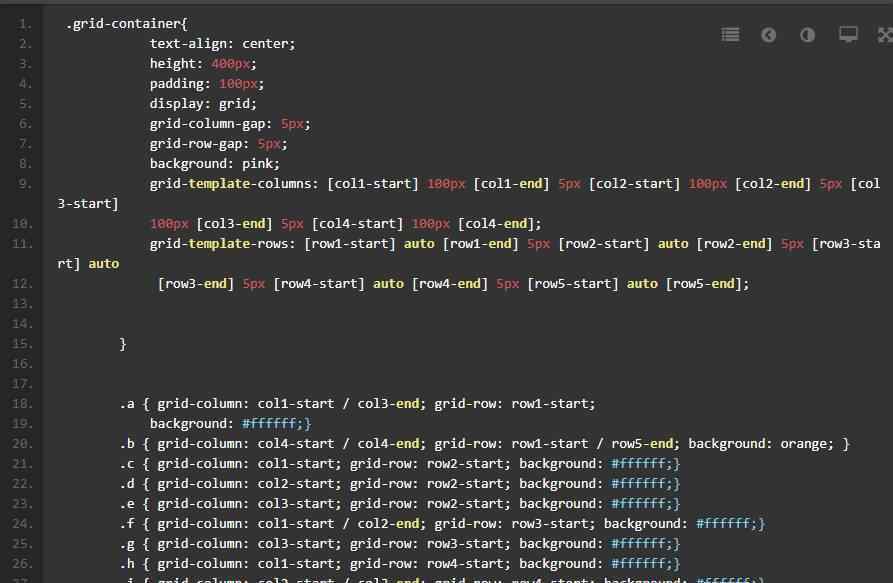Toggle the dark/light contrast theme icon
893x583 pixels.
pos(807,35)
